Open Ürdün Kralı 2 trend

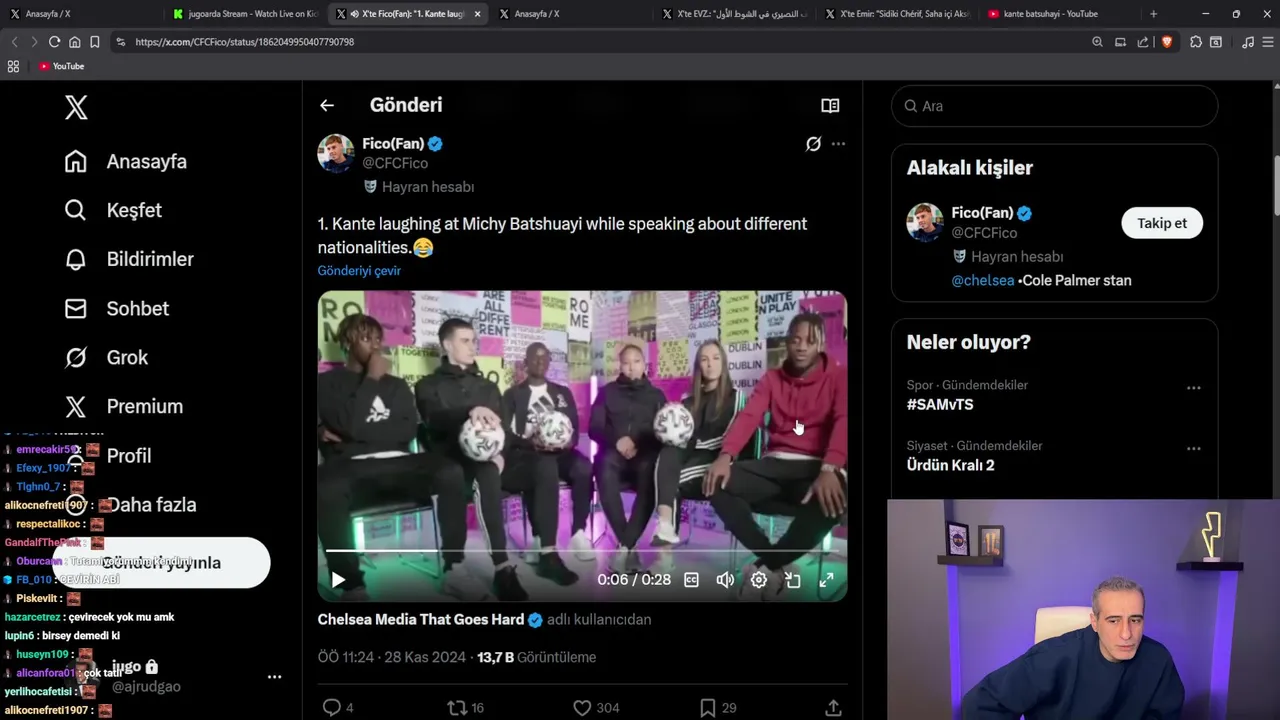point(950,465)
